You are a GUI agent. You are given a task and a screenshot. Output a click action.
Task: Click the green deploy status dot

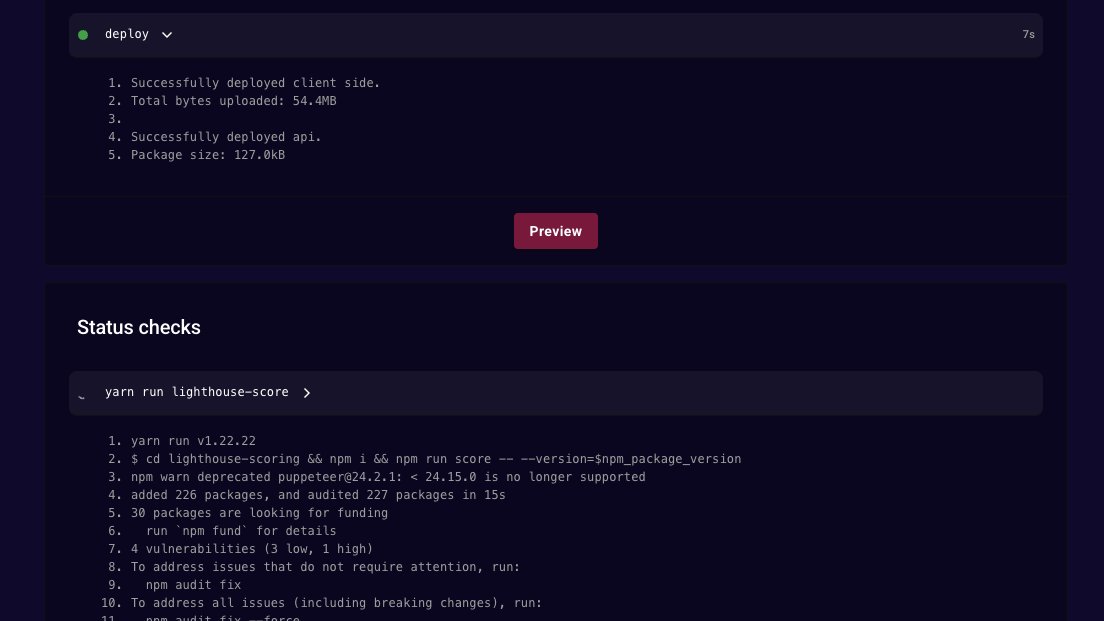(83, 34)
